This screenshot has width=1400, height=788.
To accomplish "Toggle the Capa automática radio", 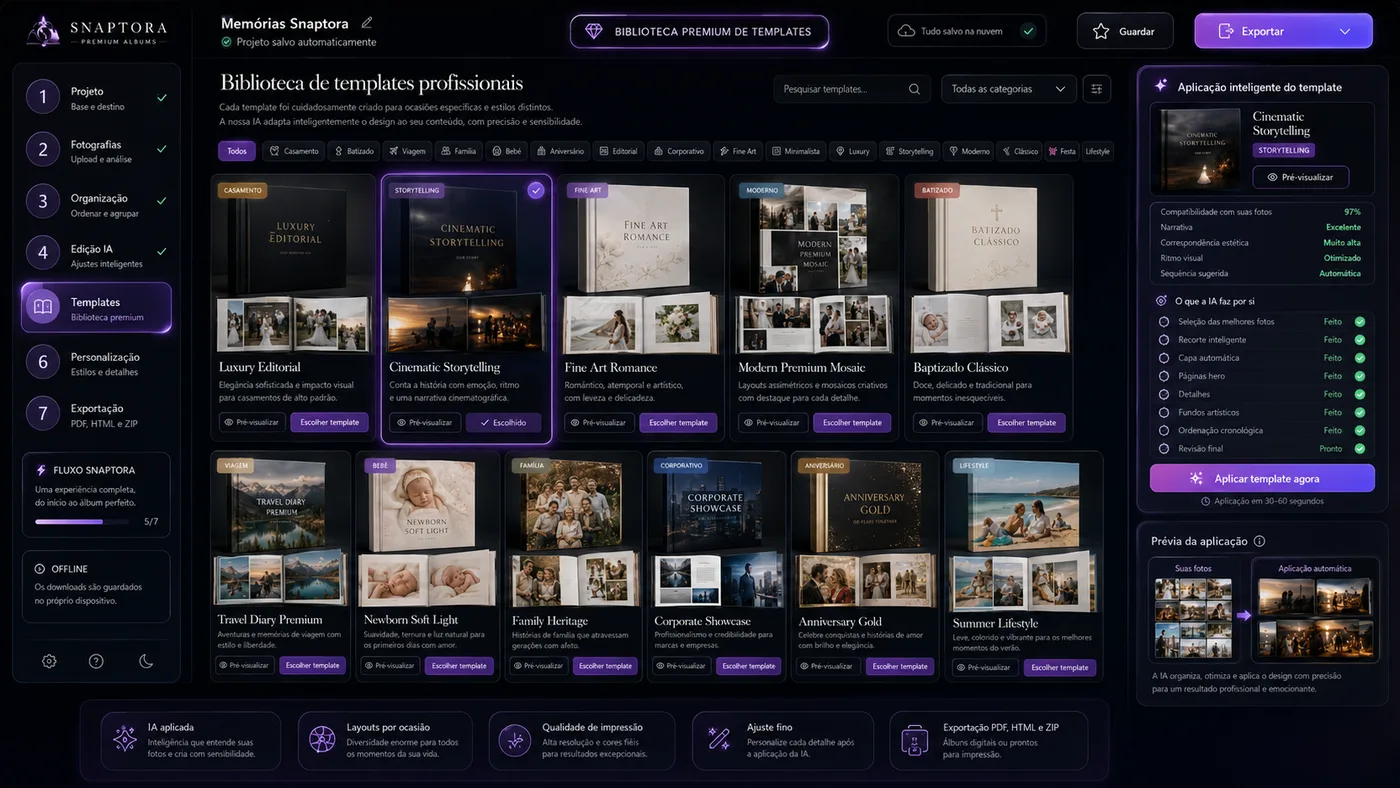I will point(1163,358).
